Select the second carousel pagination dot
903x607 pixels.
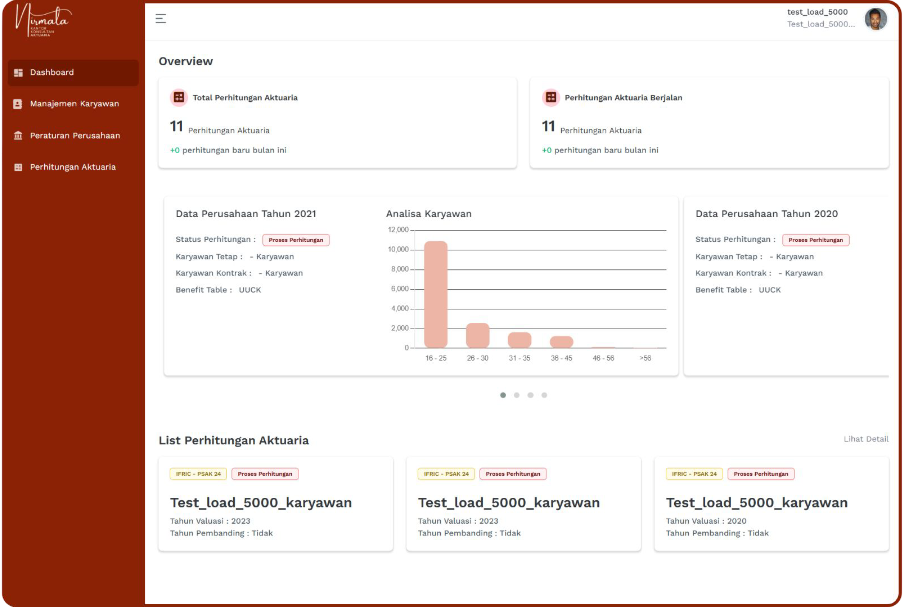click(517, 395)
